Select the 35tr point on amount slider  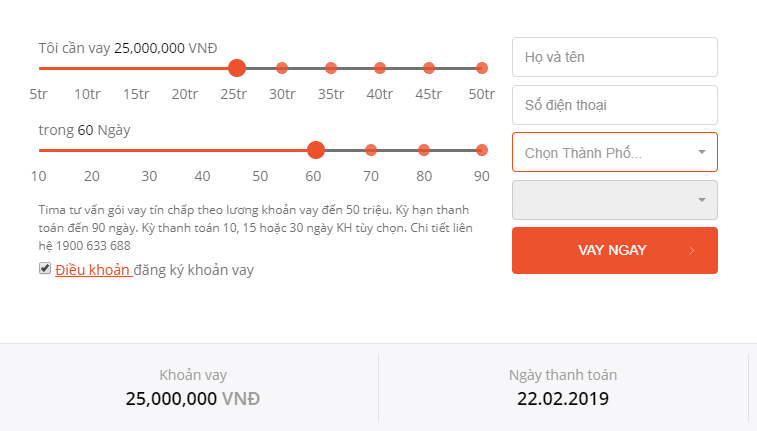[331, 68]
